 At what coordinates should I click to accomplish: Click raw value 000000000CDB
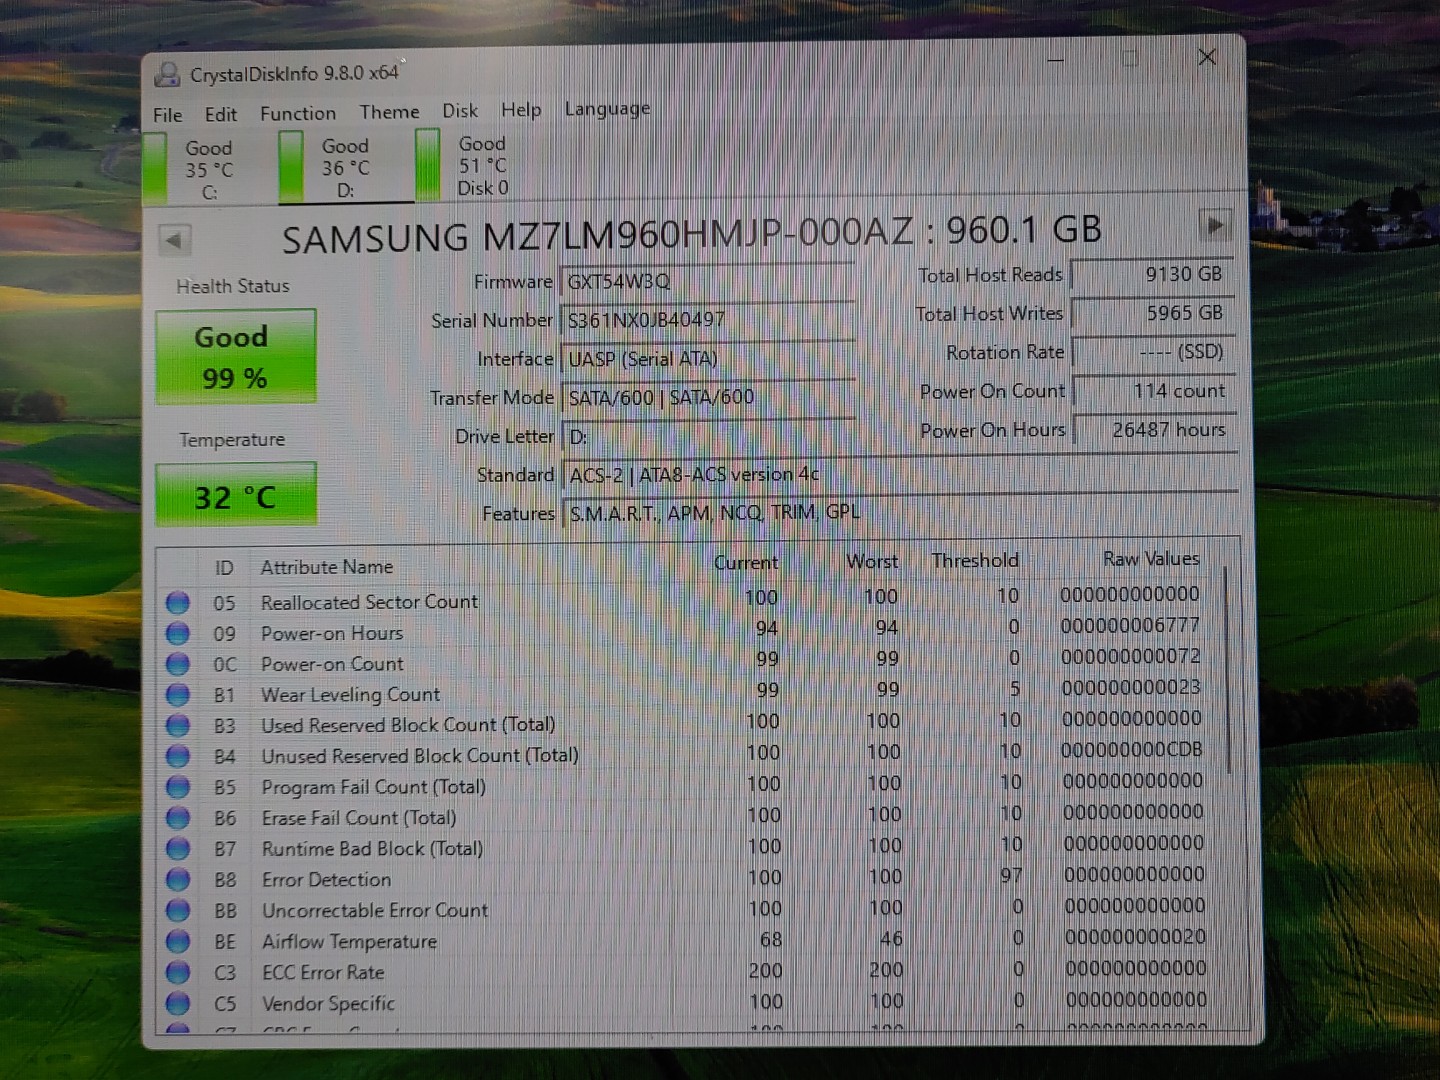coord(1132,749)
